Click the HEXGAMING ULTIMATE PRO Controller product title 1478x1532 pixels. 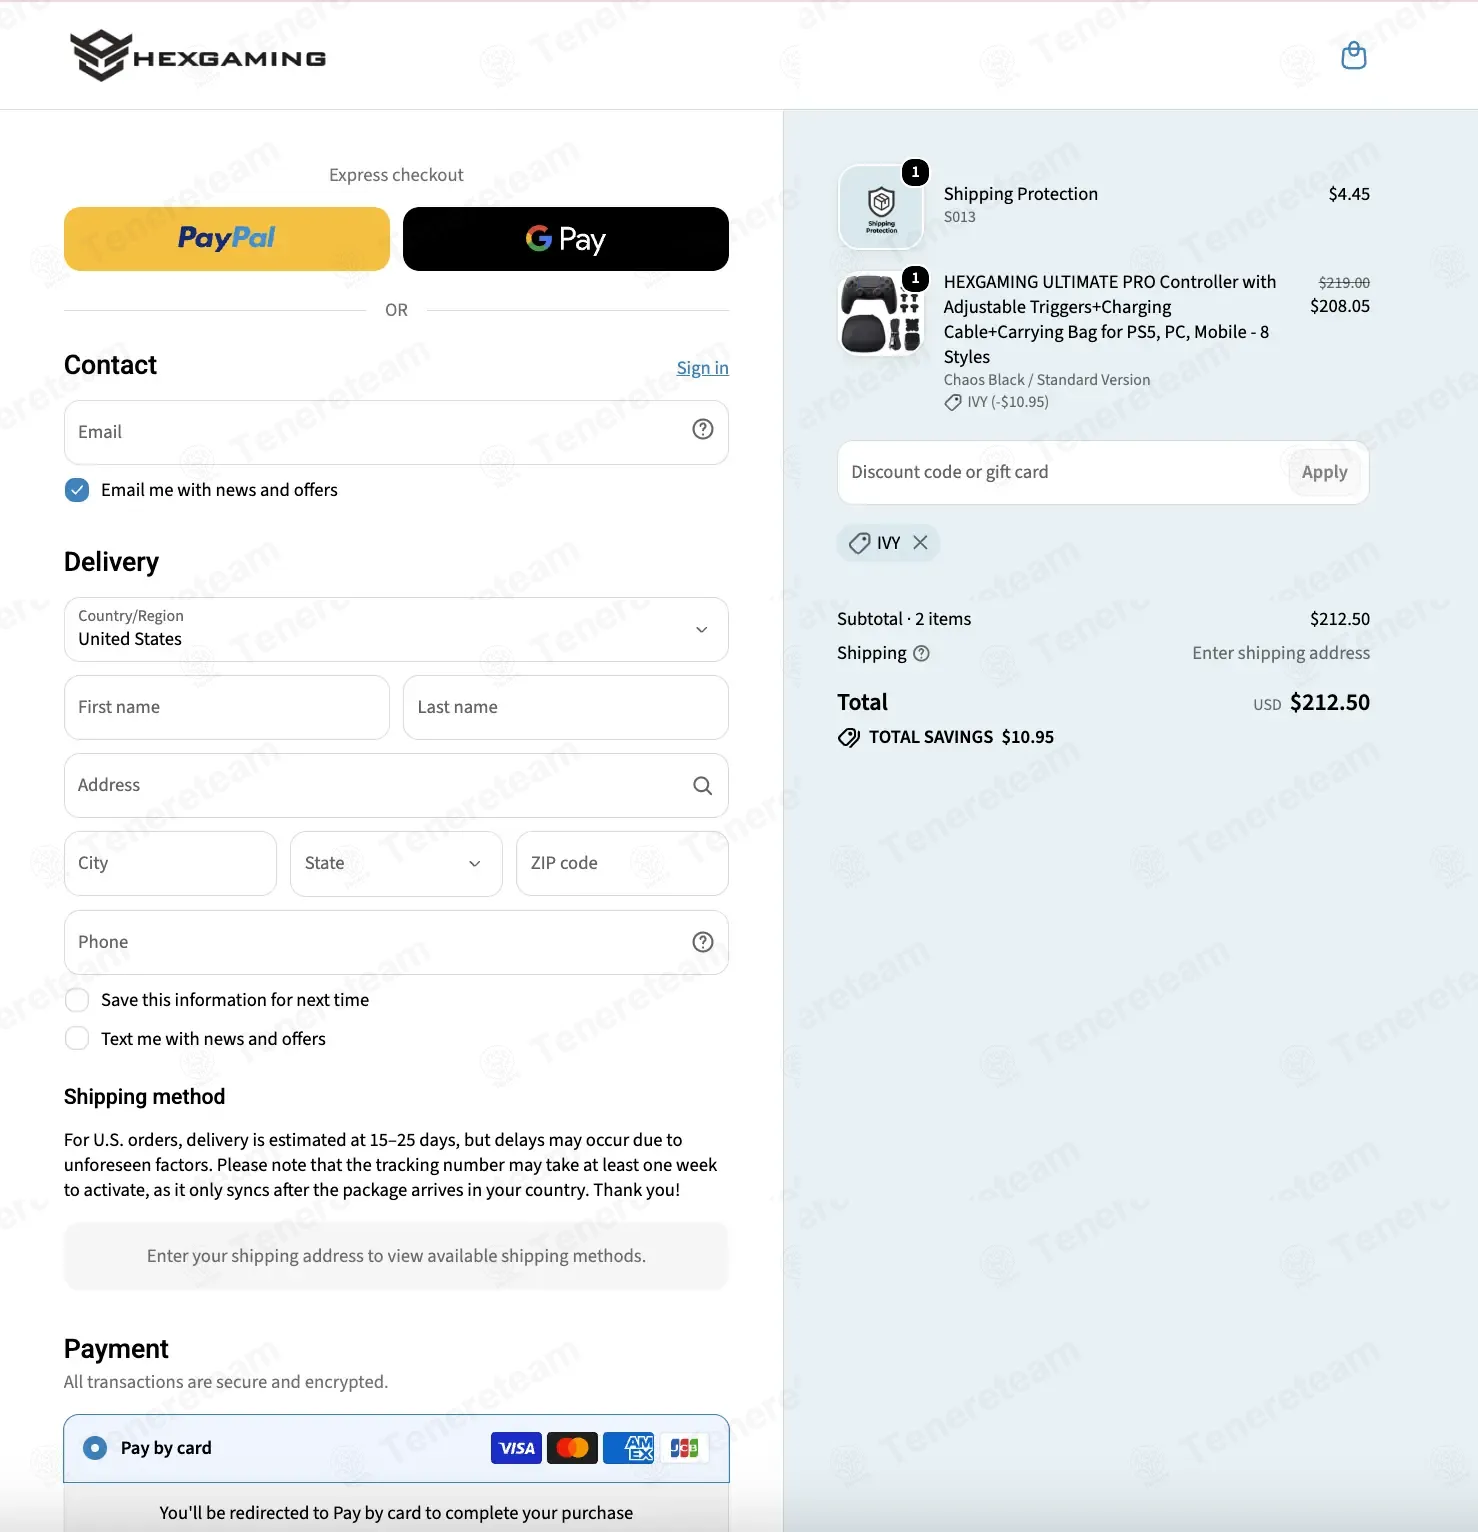tap(1110, 319)
